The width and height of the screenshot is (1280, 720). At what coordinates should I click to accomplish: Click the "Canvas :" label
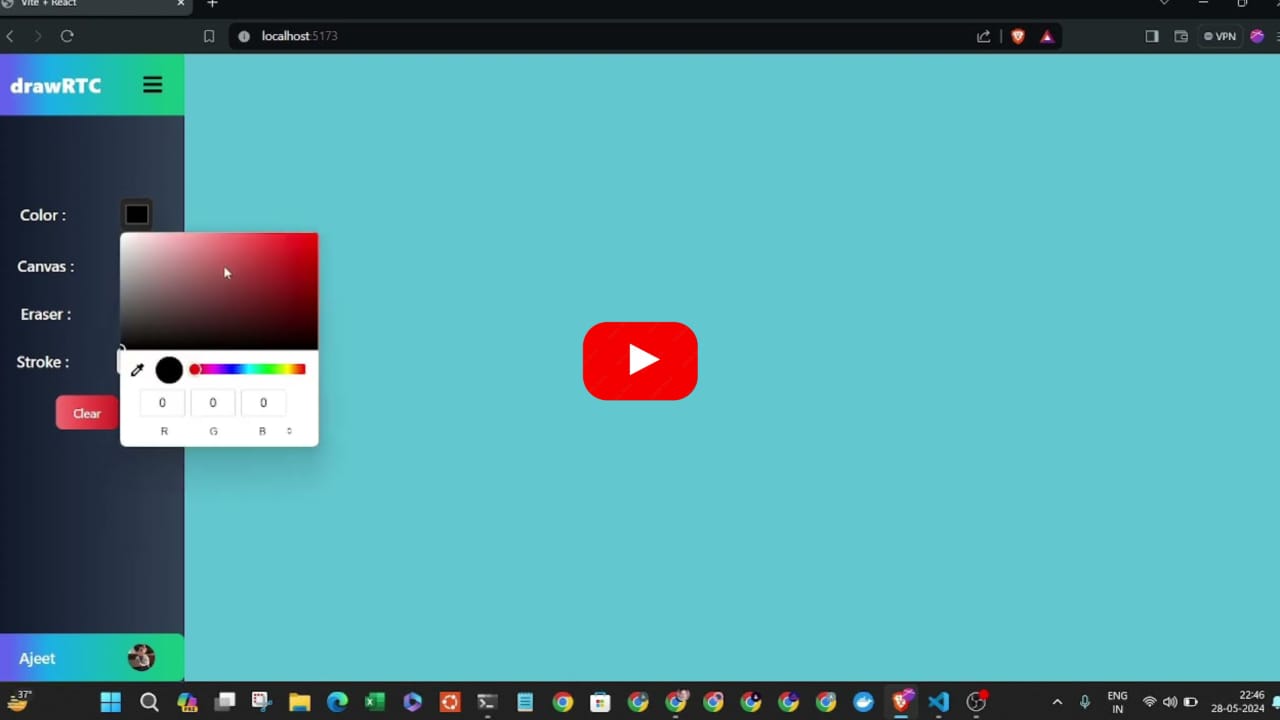point(45,267)
